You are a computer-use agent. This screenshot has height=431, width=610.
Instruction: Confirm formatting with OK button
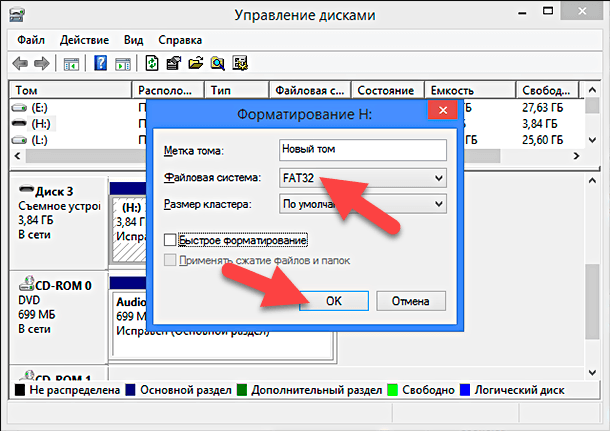tap(334, 301)
